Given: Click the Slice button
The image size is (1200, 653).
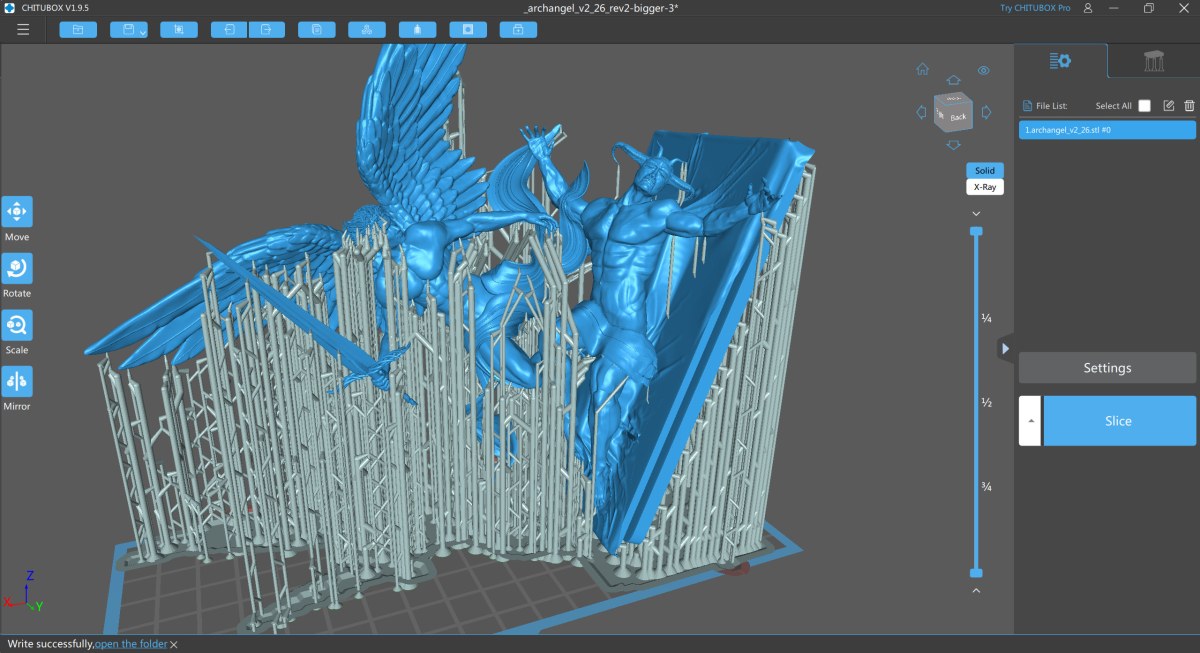Looking at the screenshot, I should [1119, 421].
